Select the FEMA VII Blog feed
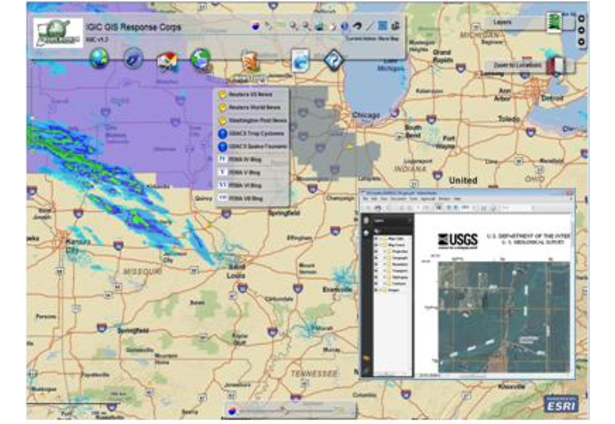Viewport: 615px width, 424px height. point(252,198)
